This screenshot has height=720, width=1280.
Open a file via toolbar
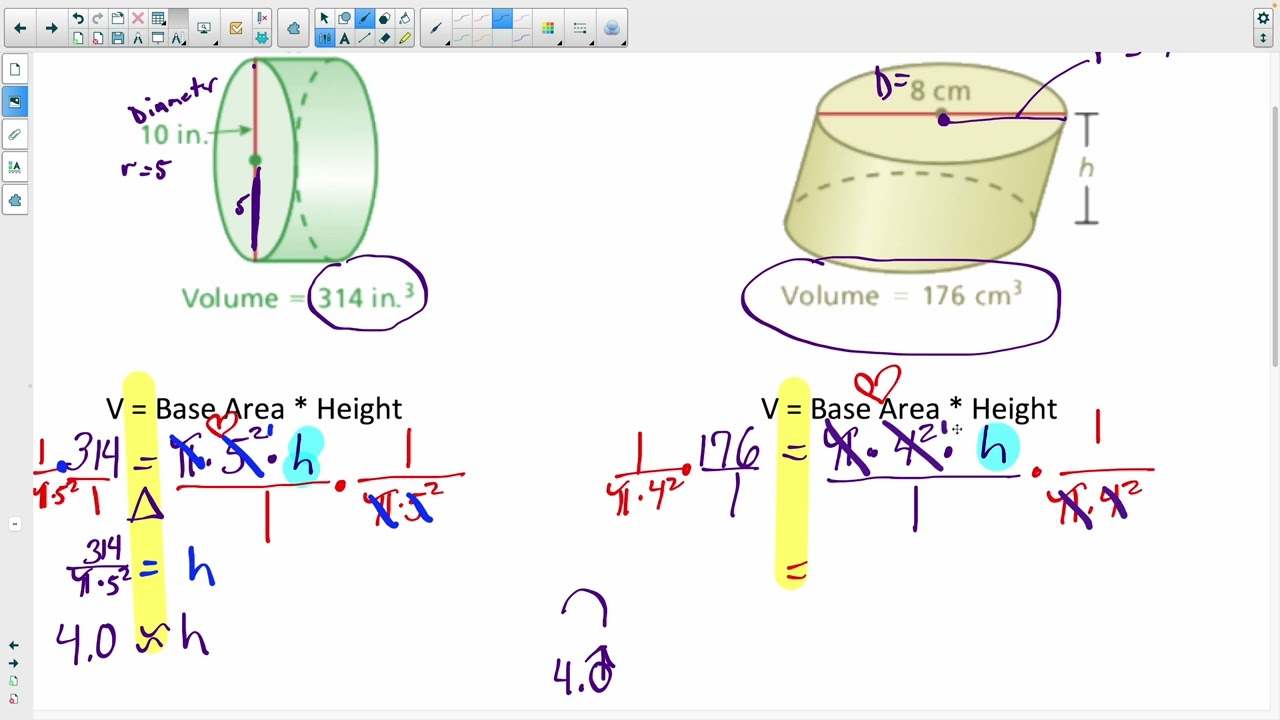pyautogui.click(x=118, y=18)
